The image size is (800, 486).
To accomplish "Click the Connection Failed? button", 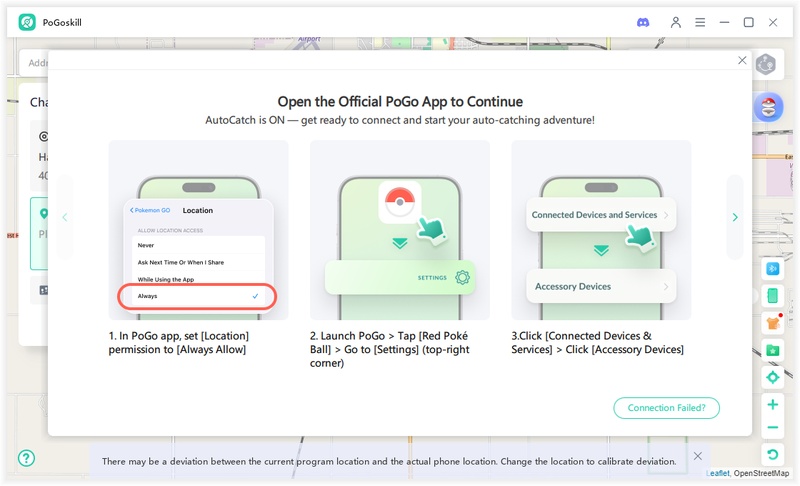I will point(666,408).
